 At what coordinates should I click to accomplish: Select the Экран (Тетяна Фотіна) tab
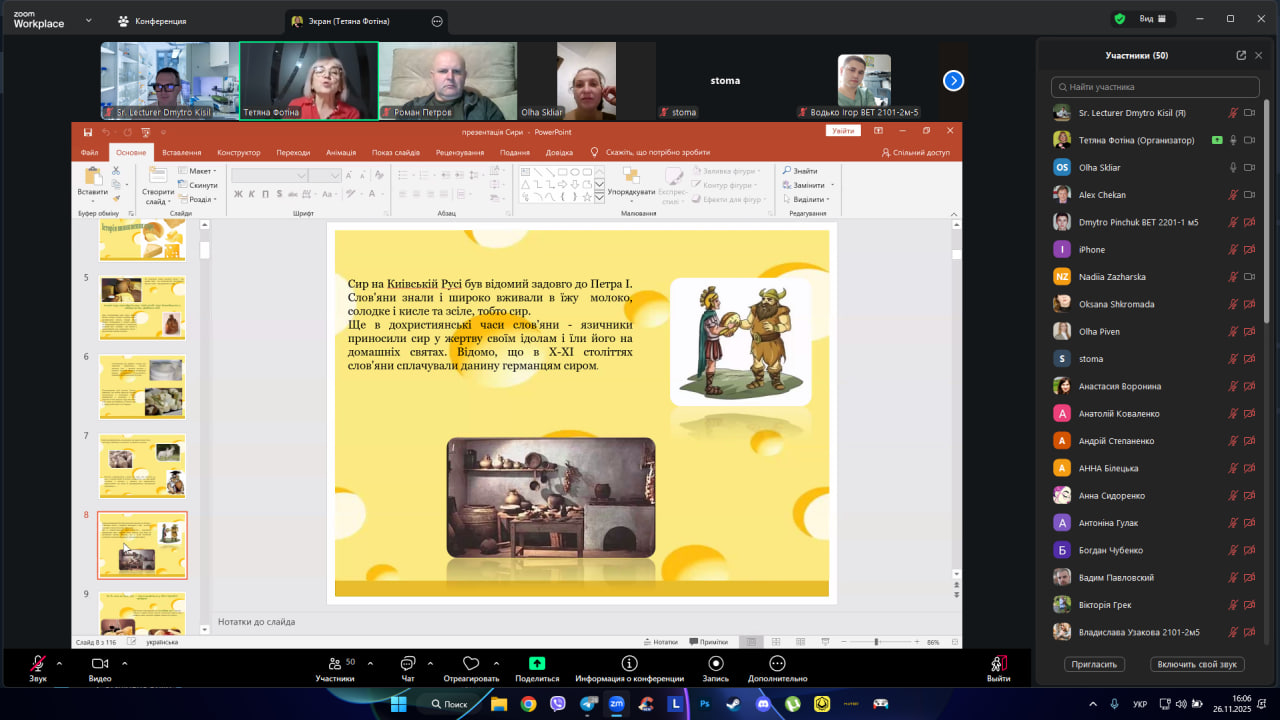pyautogui.click(x=350, y=21)
